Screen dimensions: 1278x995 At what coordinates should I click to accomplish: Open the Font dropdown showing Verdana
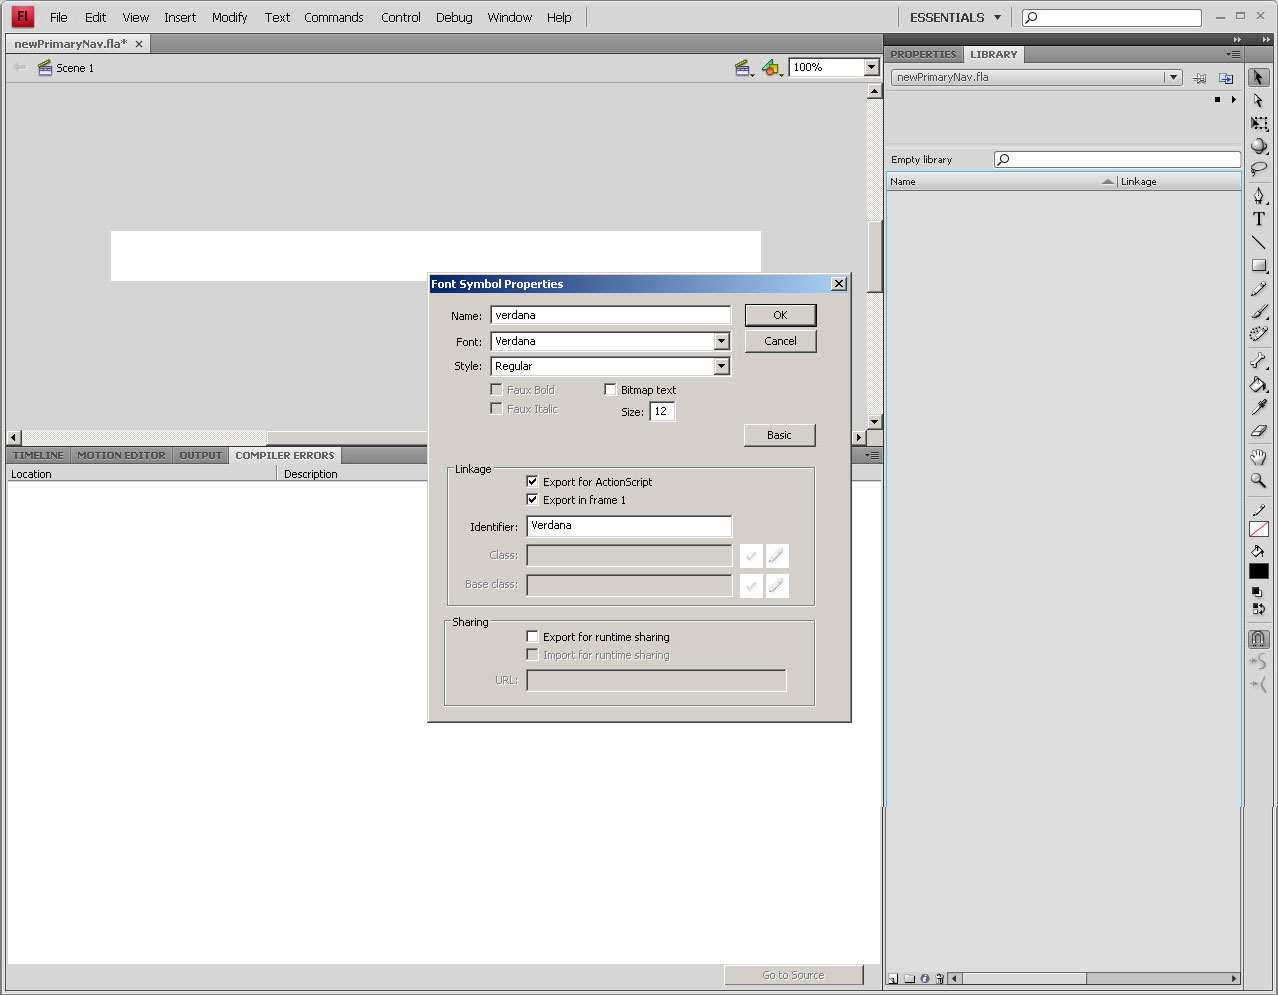721,341
